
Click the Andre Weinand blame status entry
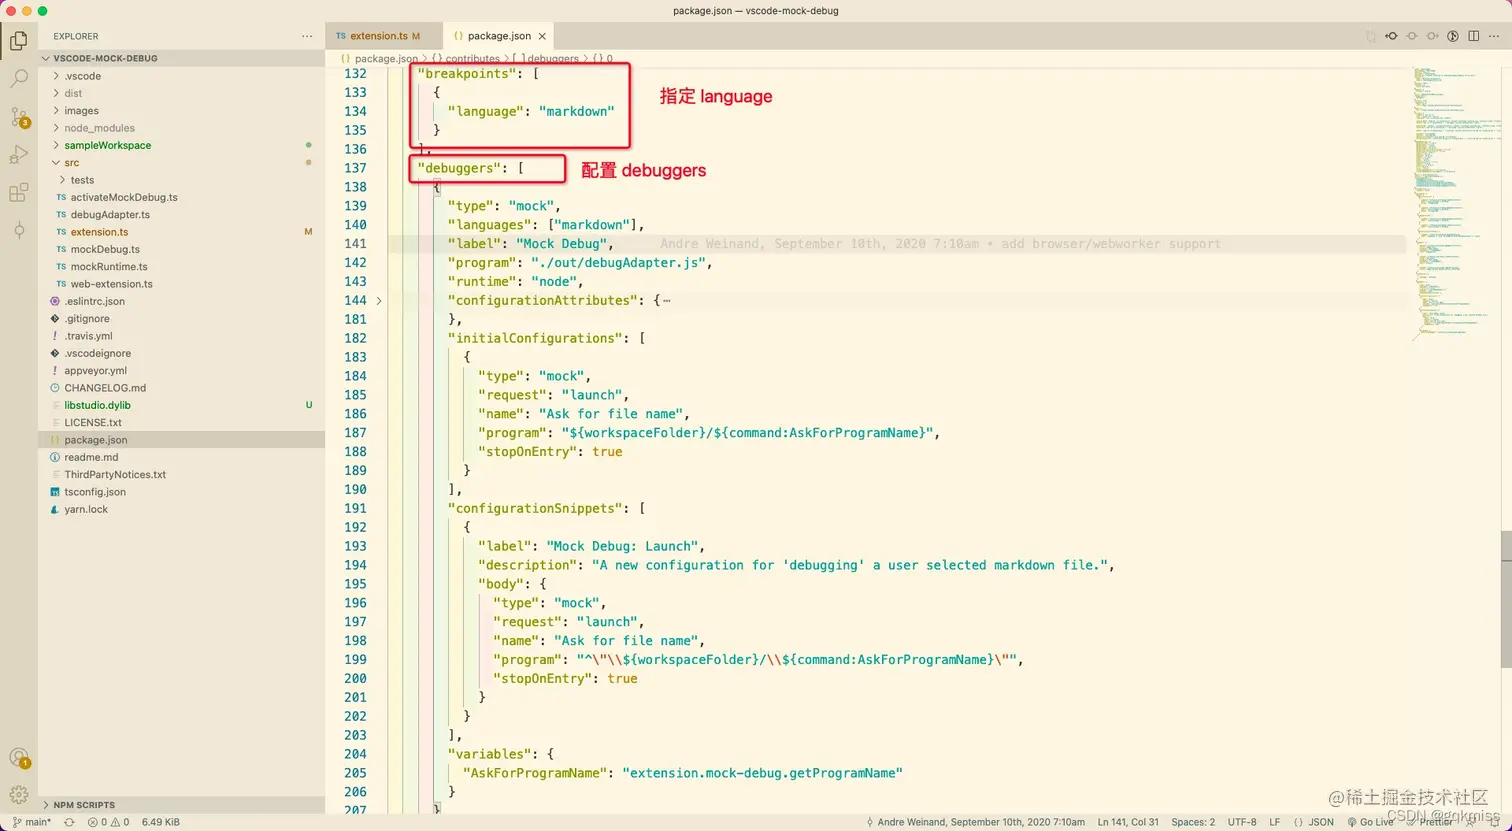[976, 822]
